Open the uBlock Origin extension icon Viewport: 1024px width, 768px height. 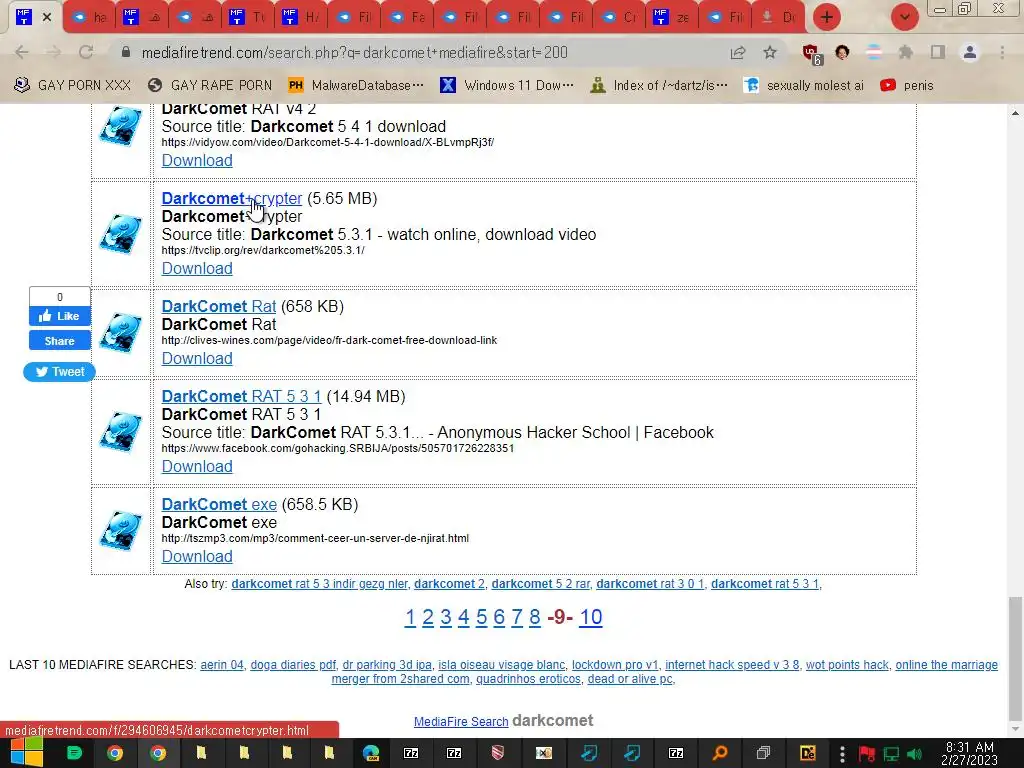[812, 54]
